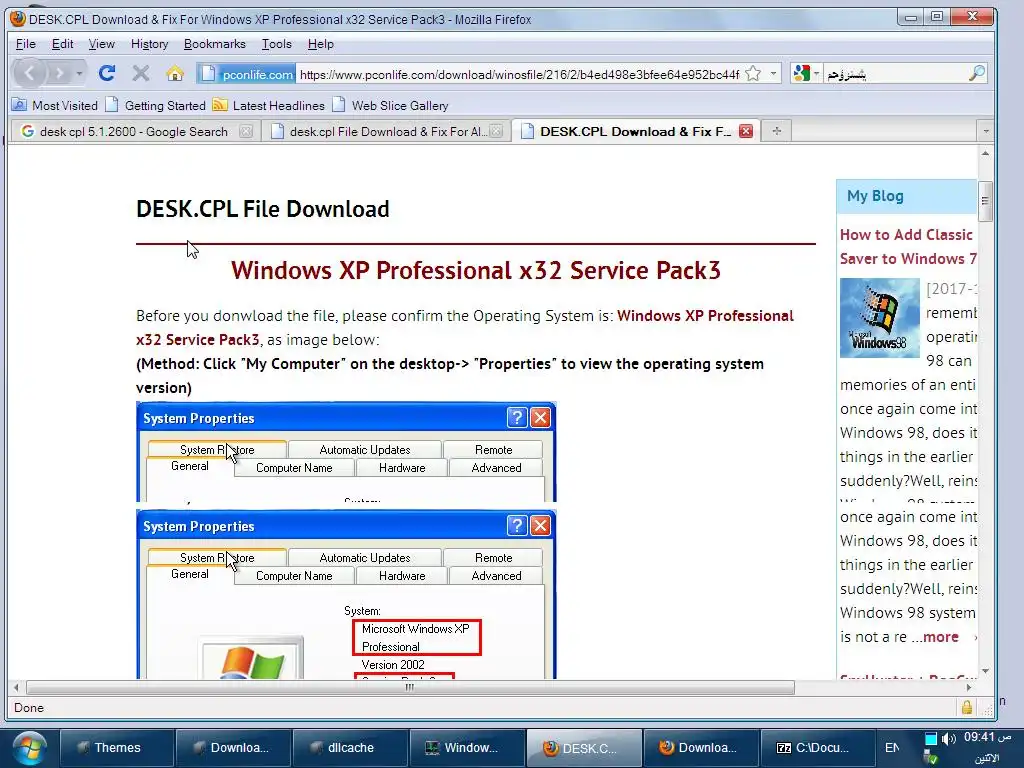
Task: Click the address bar URL field
Action: pos(519,74)
